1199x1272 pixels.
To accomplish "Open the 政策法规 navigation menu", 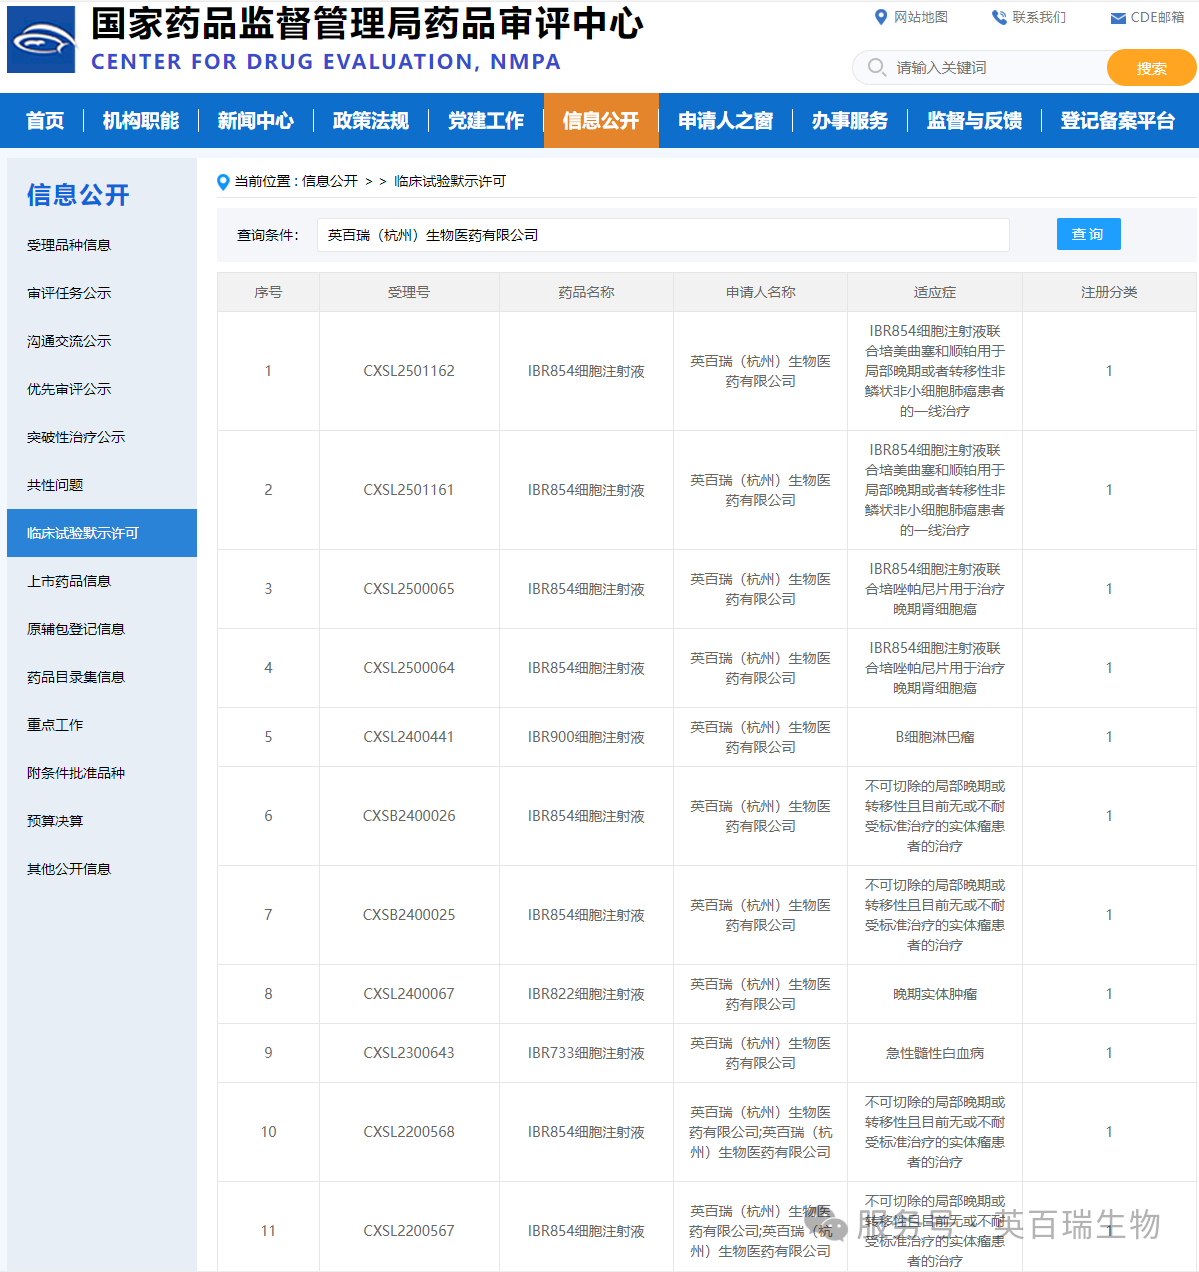I will coord(370,121).
